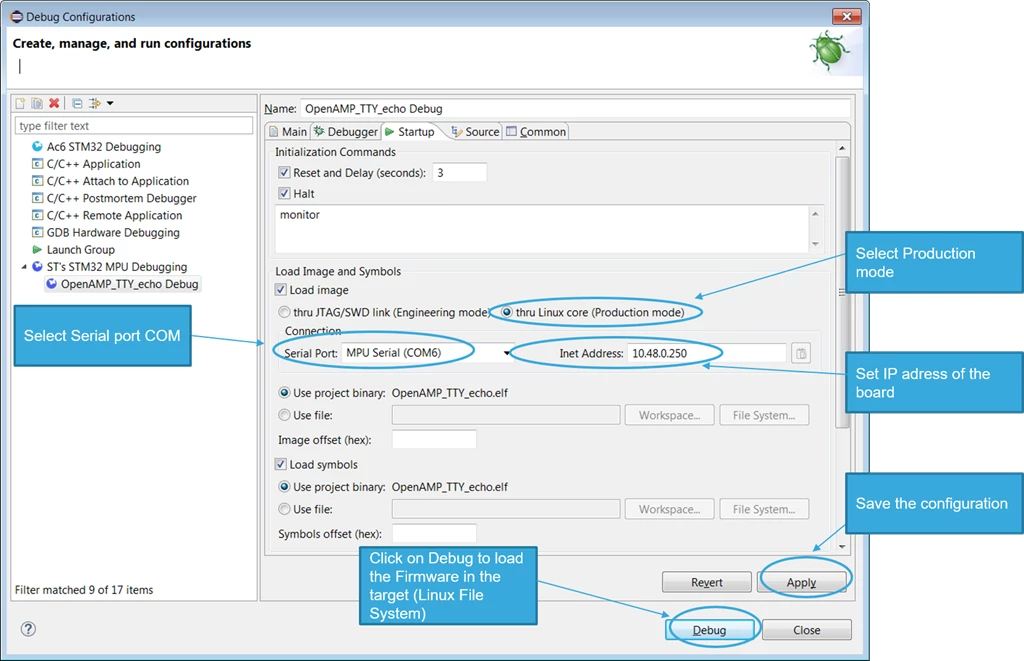
Task: Switch to the Source tab
Action: [475, 131]
